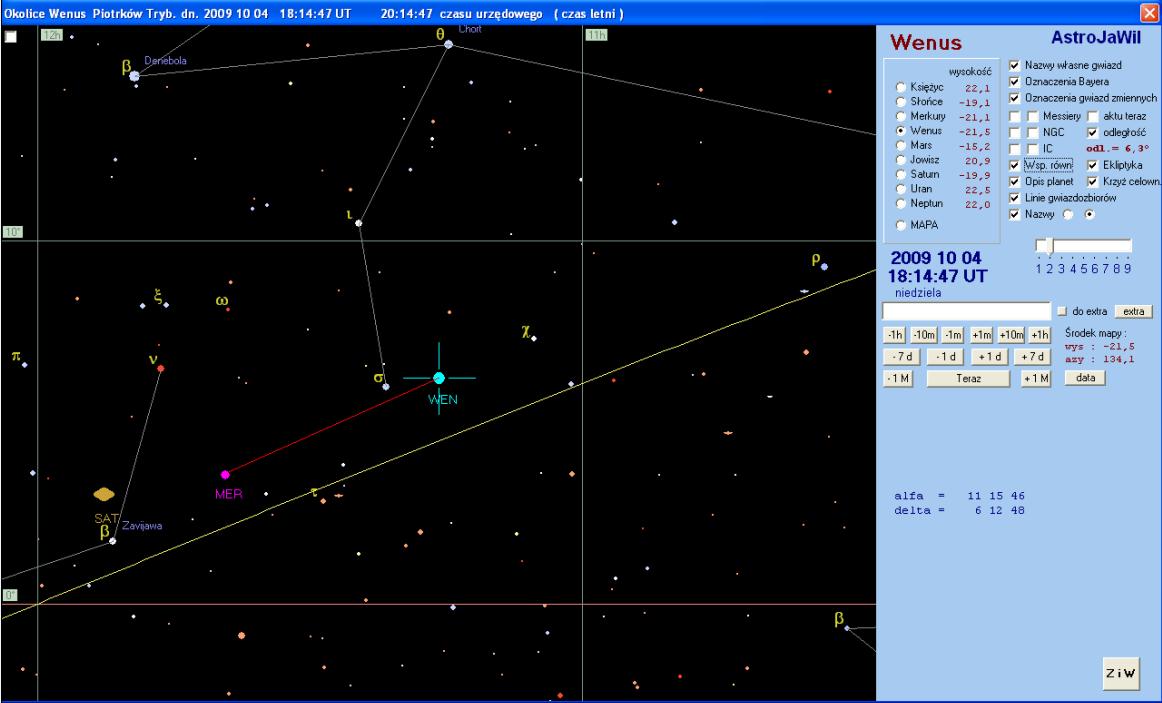This screenshot has width=1162, height=703.
Task: Toggle Oznaczenia Bayera checkbox
Action: [1015, 81]
